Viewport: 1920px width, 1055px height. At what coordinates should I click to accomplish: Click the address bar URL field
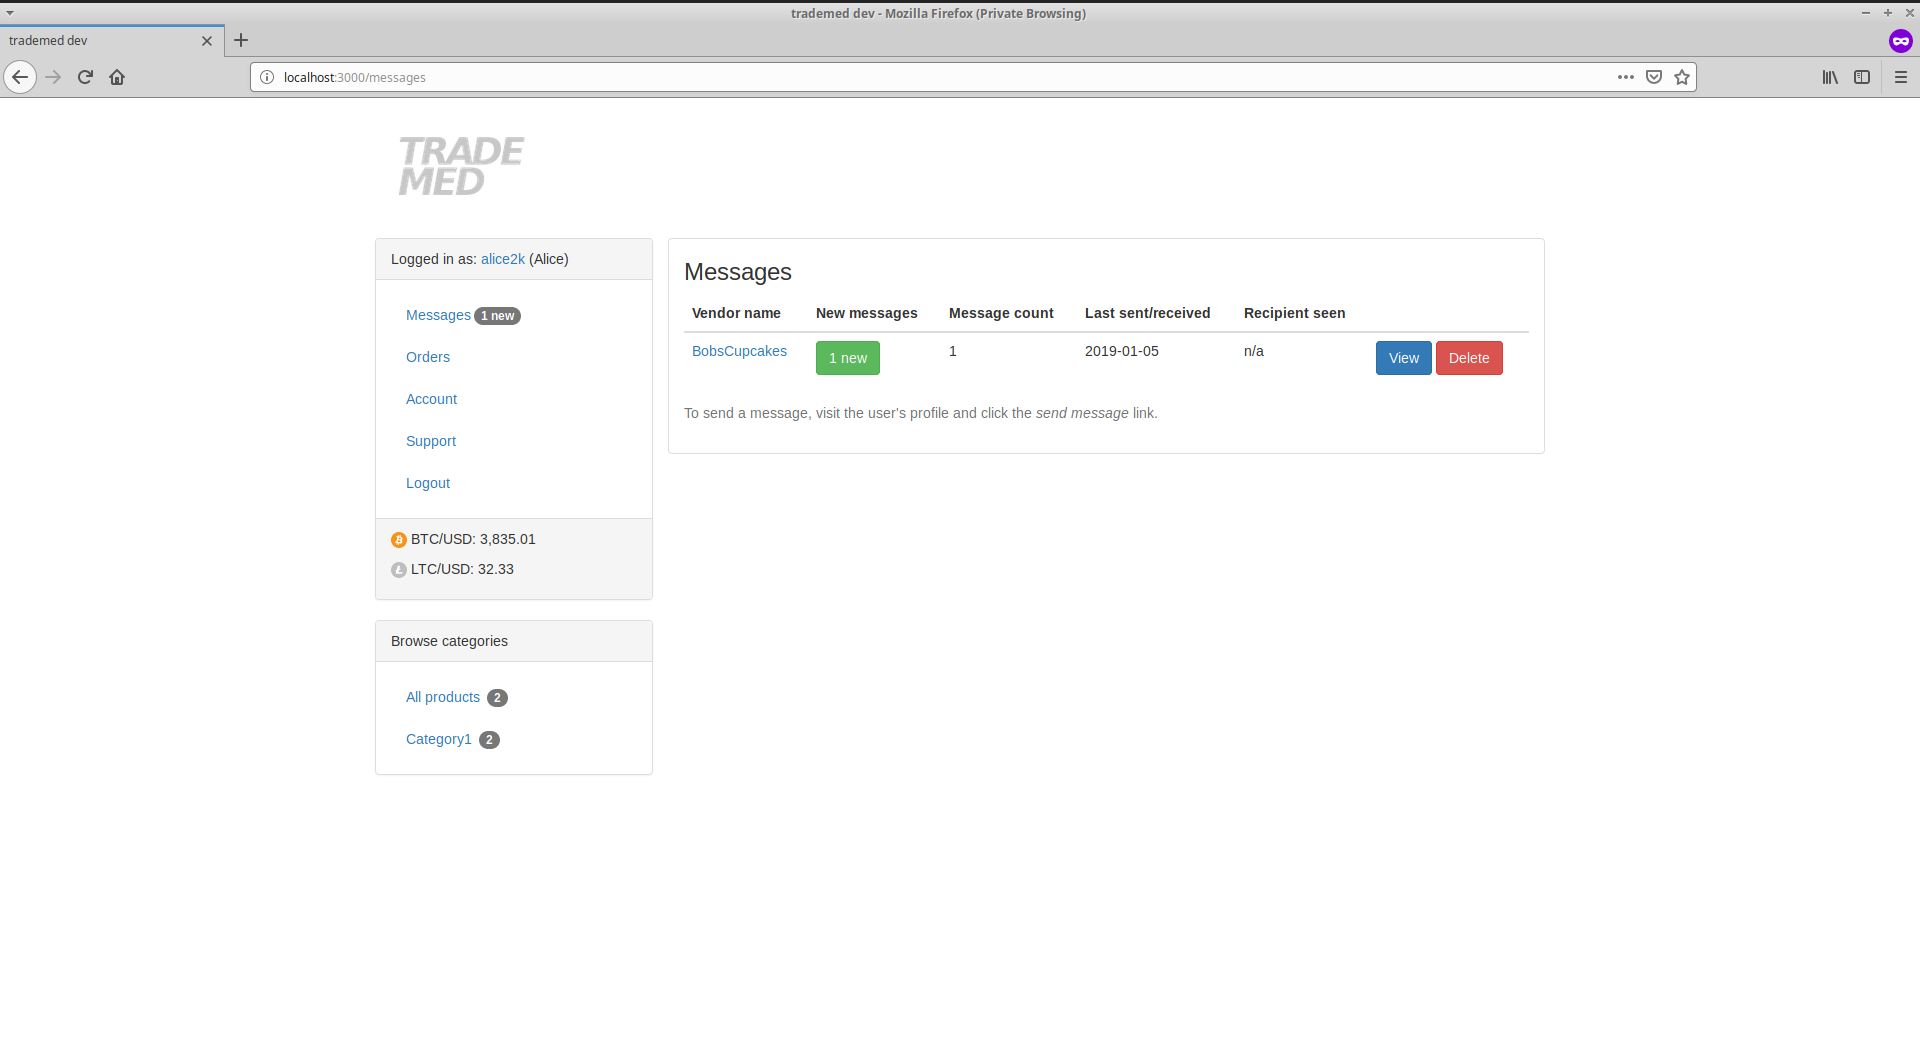[x=900, y=77]
